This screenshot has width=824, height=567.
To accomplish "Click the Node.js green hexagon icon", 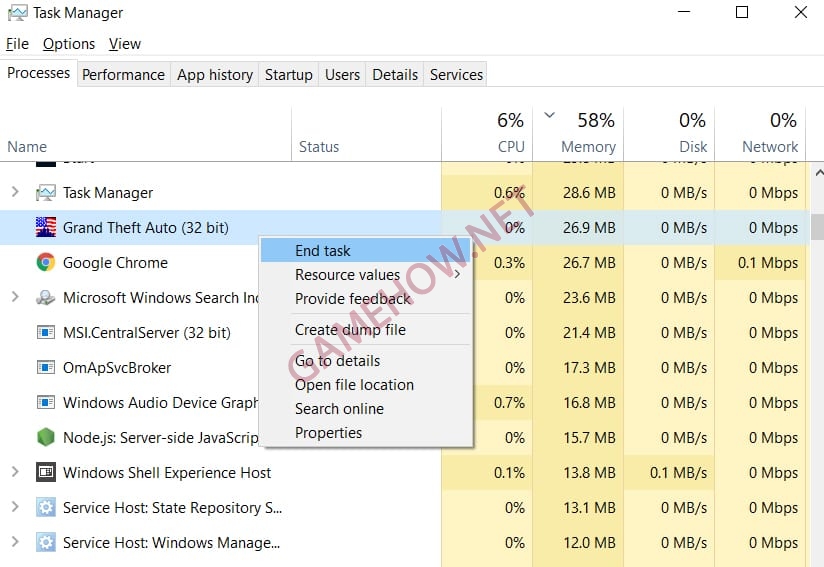I will [x=45, y=438].
